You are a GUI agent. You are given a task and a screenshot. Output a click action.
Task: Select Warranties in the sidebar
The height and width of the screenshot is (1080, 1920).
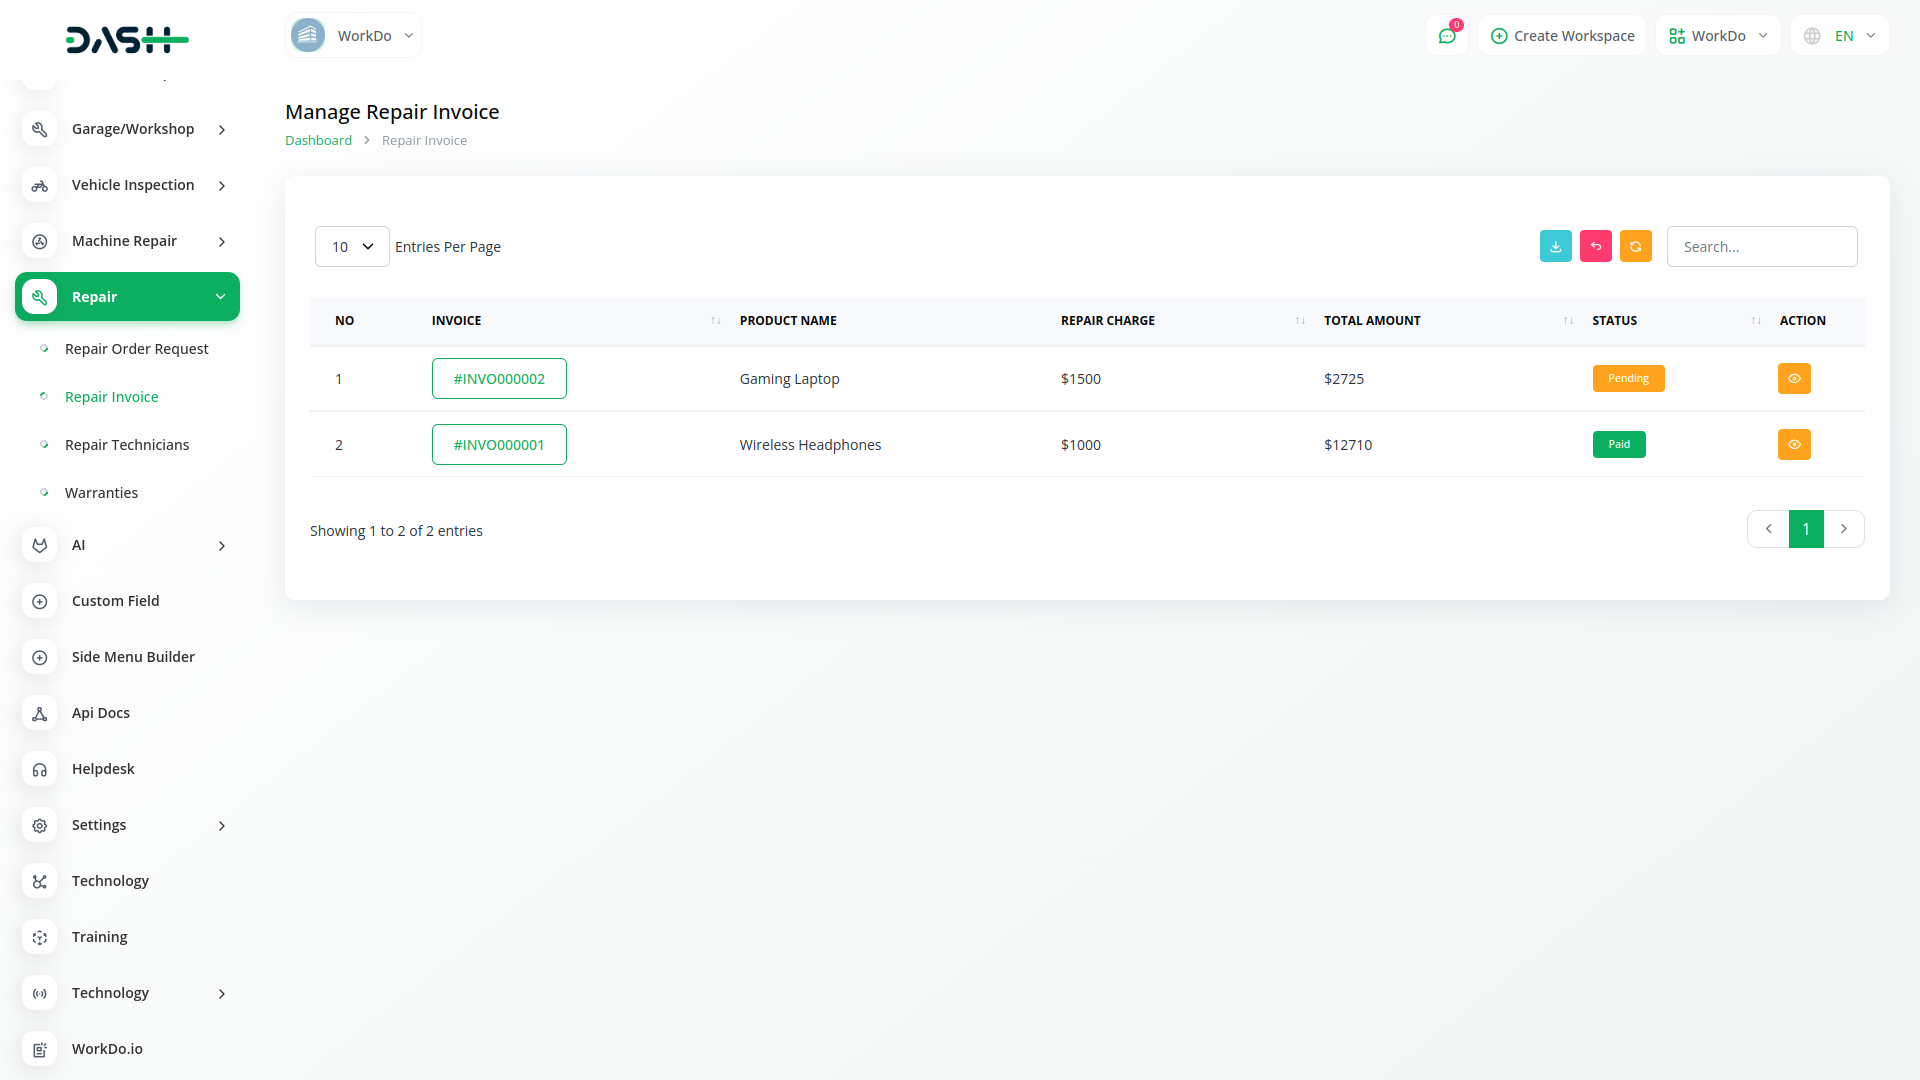[x=101, y=493]
